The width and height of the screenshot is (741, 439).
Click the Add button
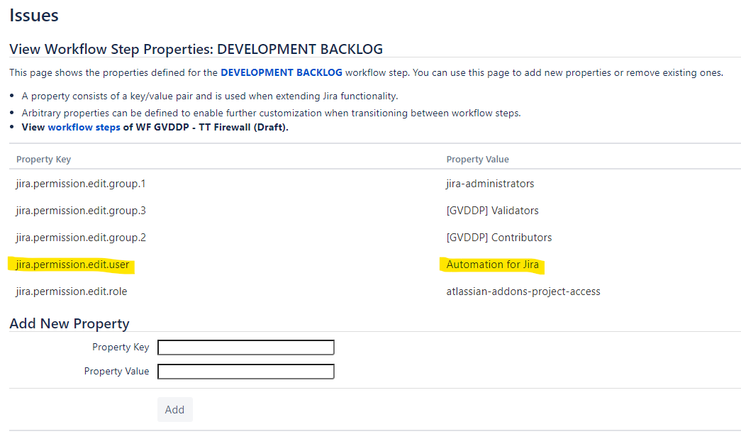point(175,410)
